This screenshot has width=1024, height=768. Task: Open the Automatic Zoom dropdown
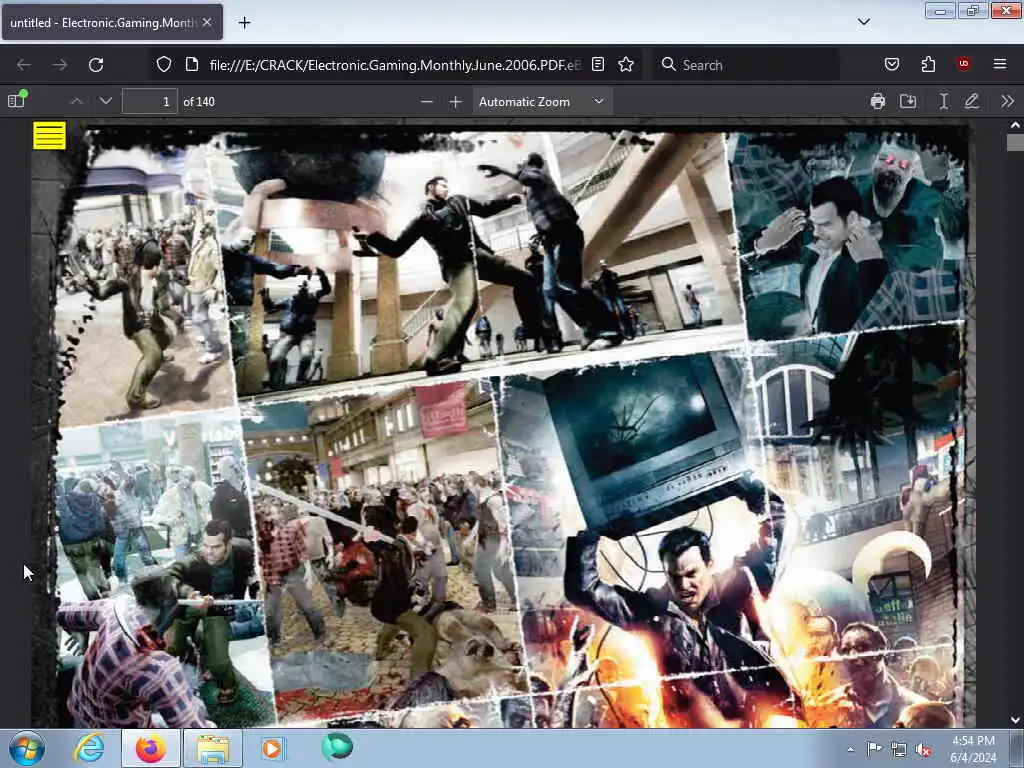(x=542, y=101)
